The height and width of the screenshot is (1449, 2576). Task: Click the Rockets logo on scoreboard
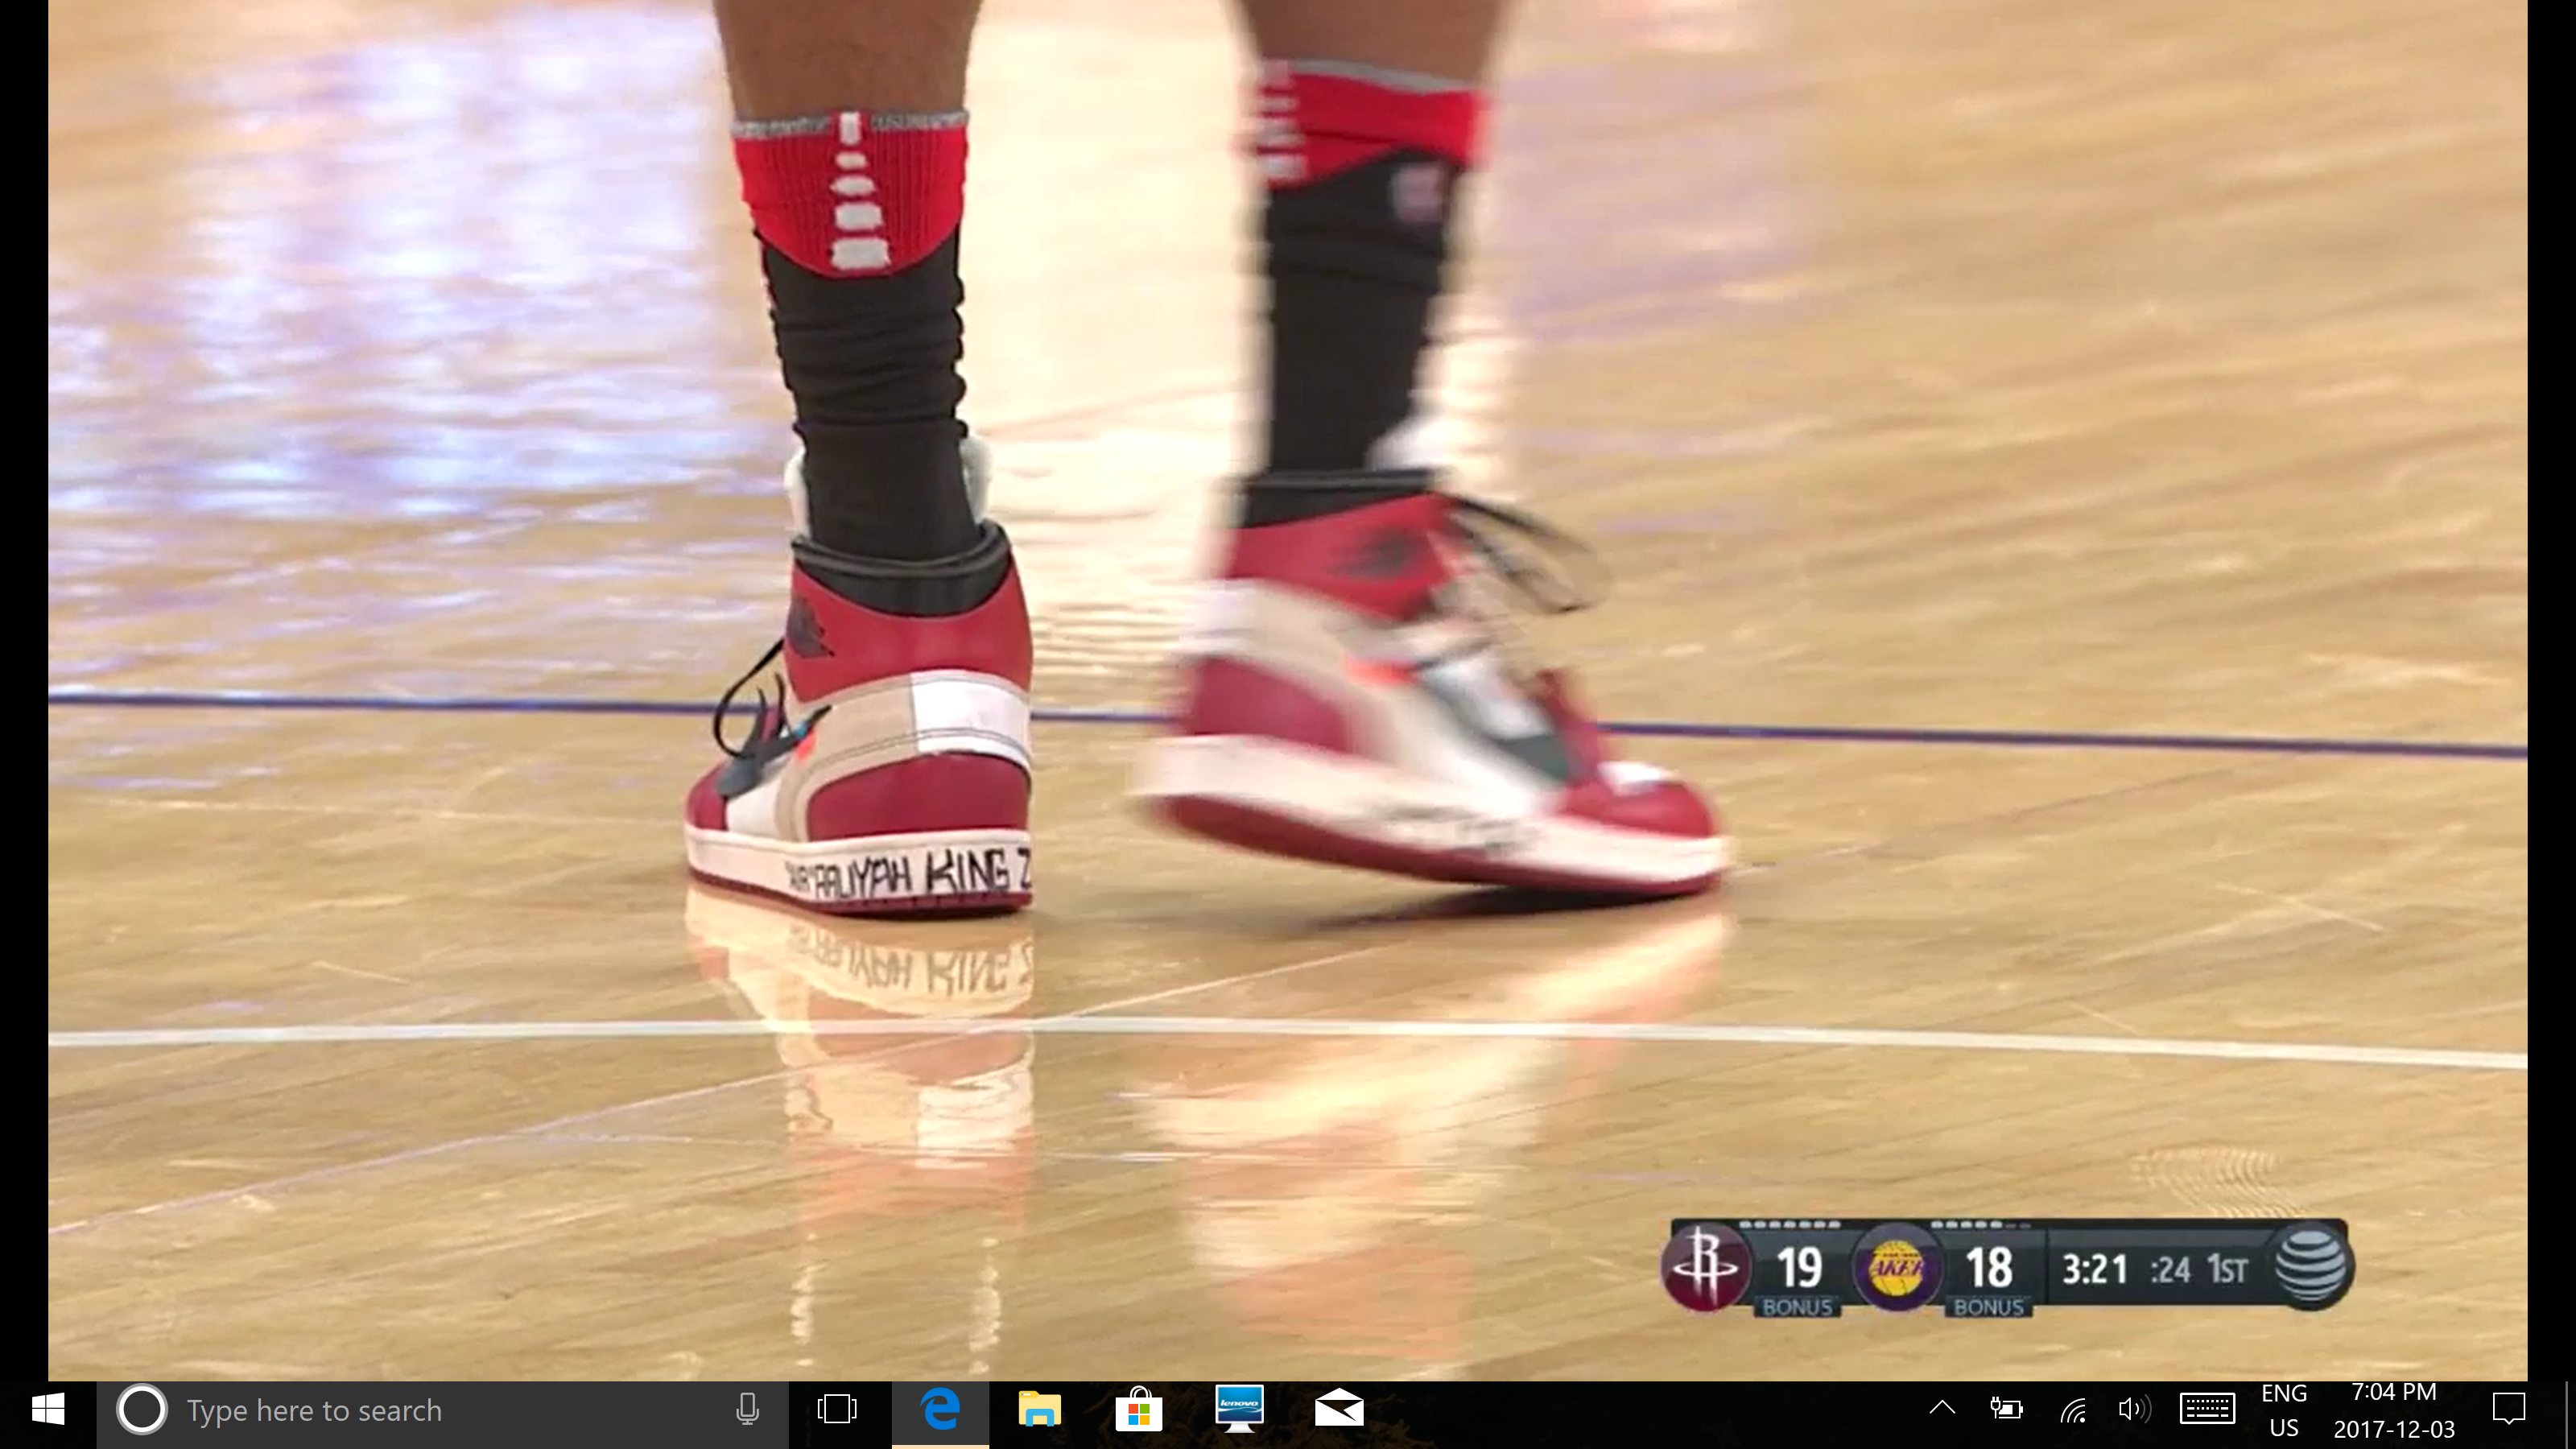point(1706,1267)
